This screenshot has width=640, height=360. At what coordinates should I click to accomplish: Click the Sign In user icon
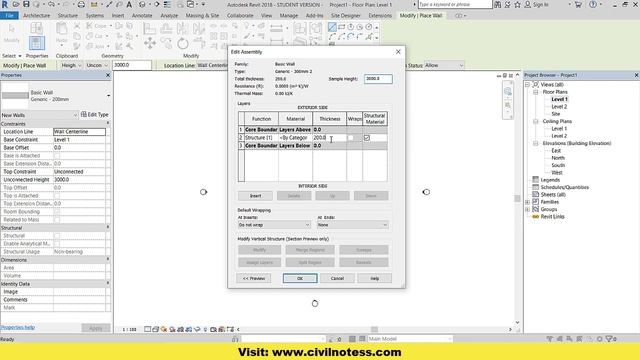click(528, 4)
